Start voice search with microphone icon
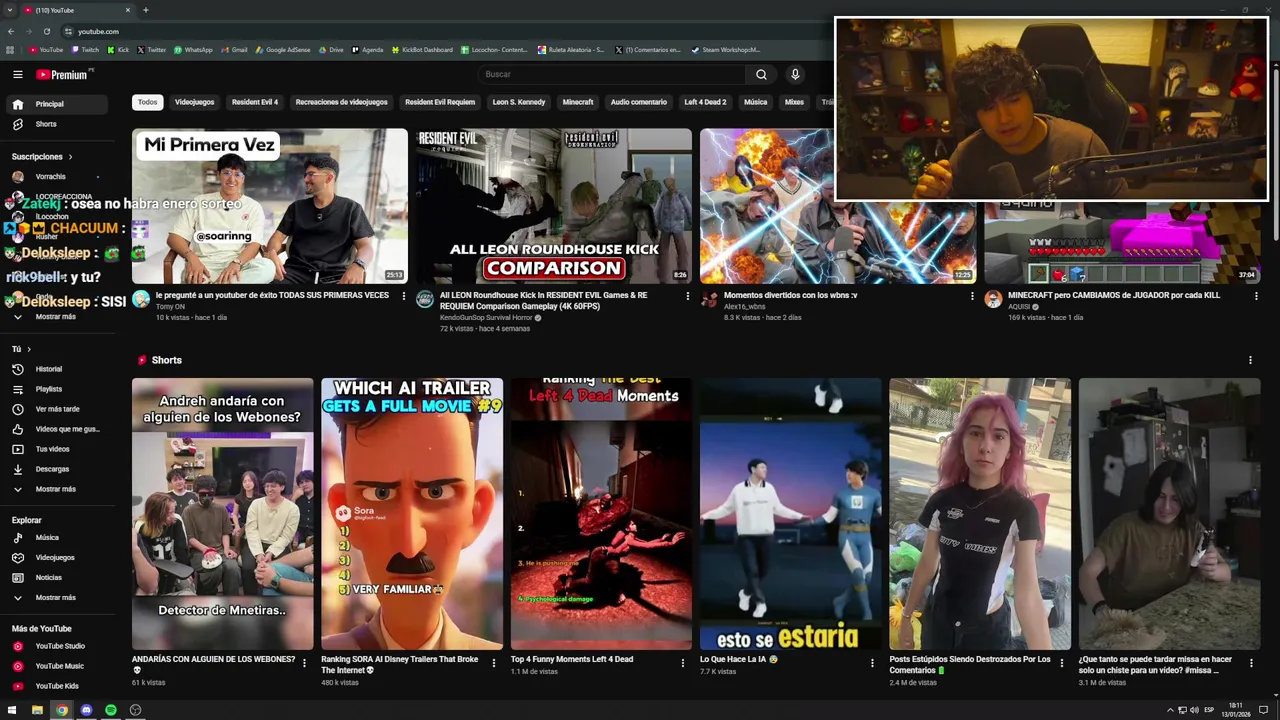 click(x=795, y=74)
